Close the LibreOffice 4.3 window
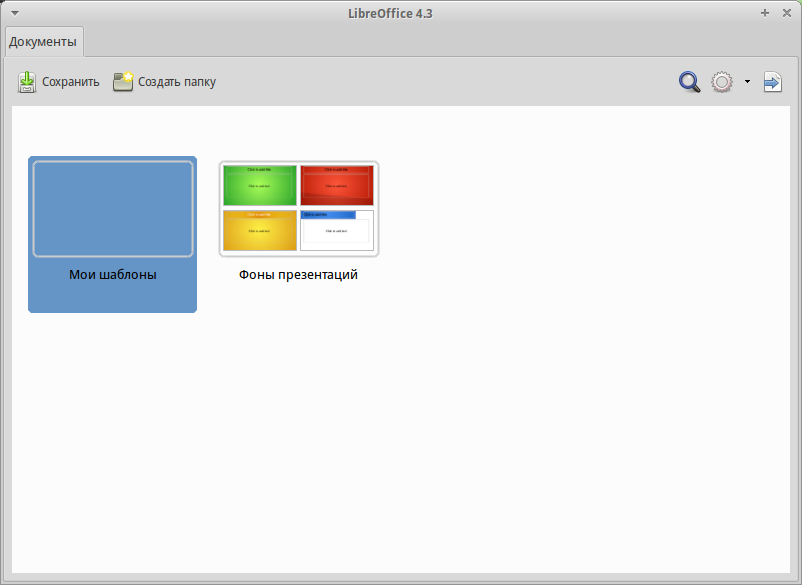802x585 pixels. coord(786,13)
